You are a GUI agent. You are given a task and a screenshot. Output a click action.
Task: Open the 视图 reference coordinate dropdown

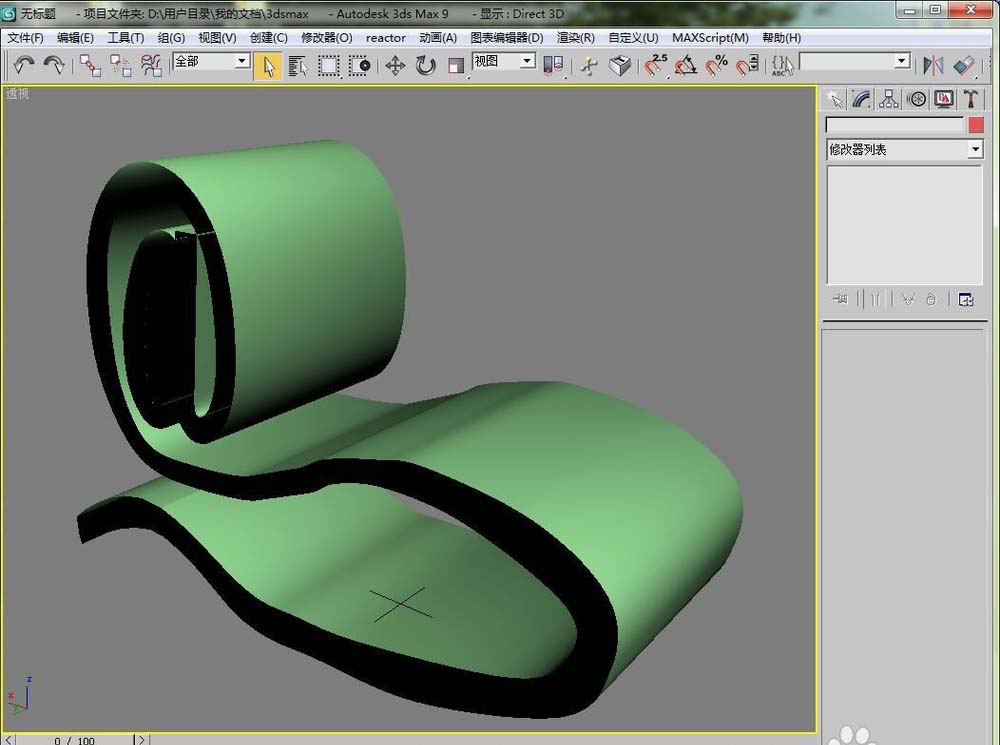pos(527,62)
